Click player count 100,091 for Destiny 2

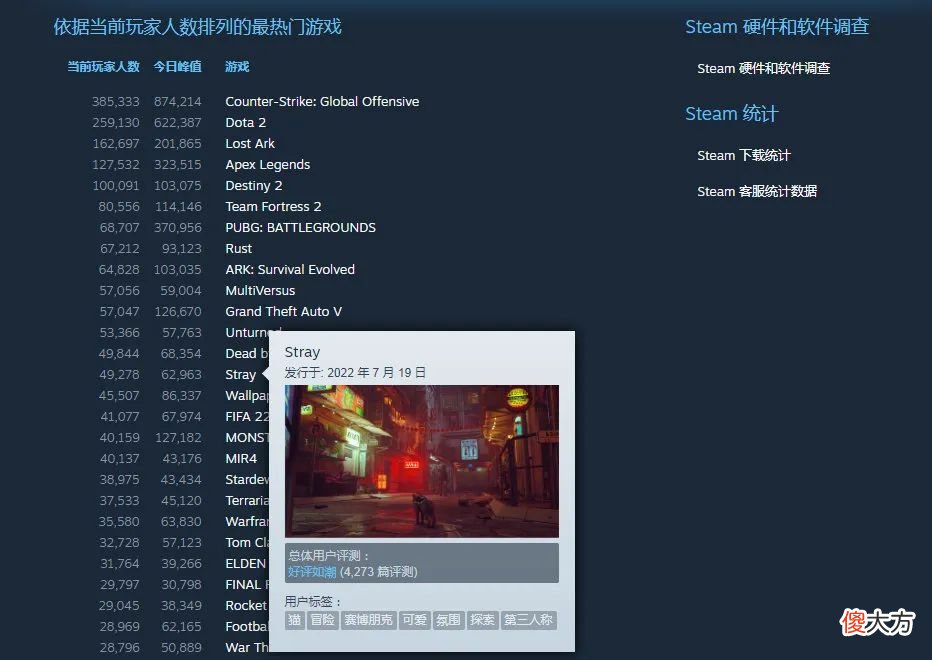coord(115,186)
